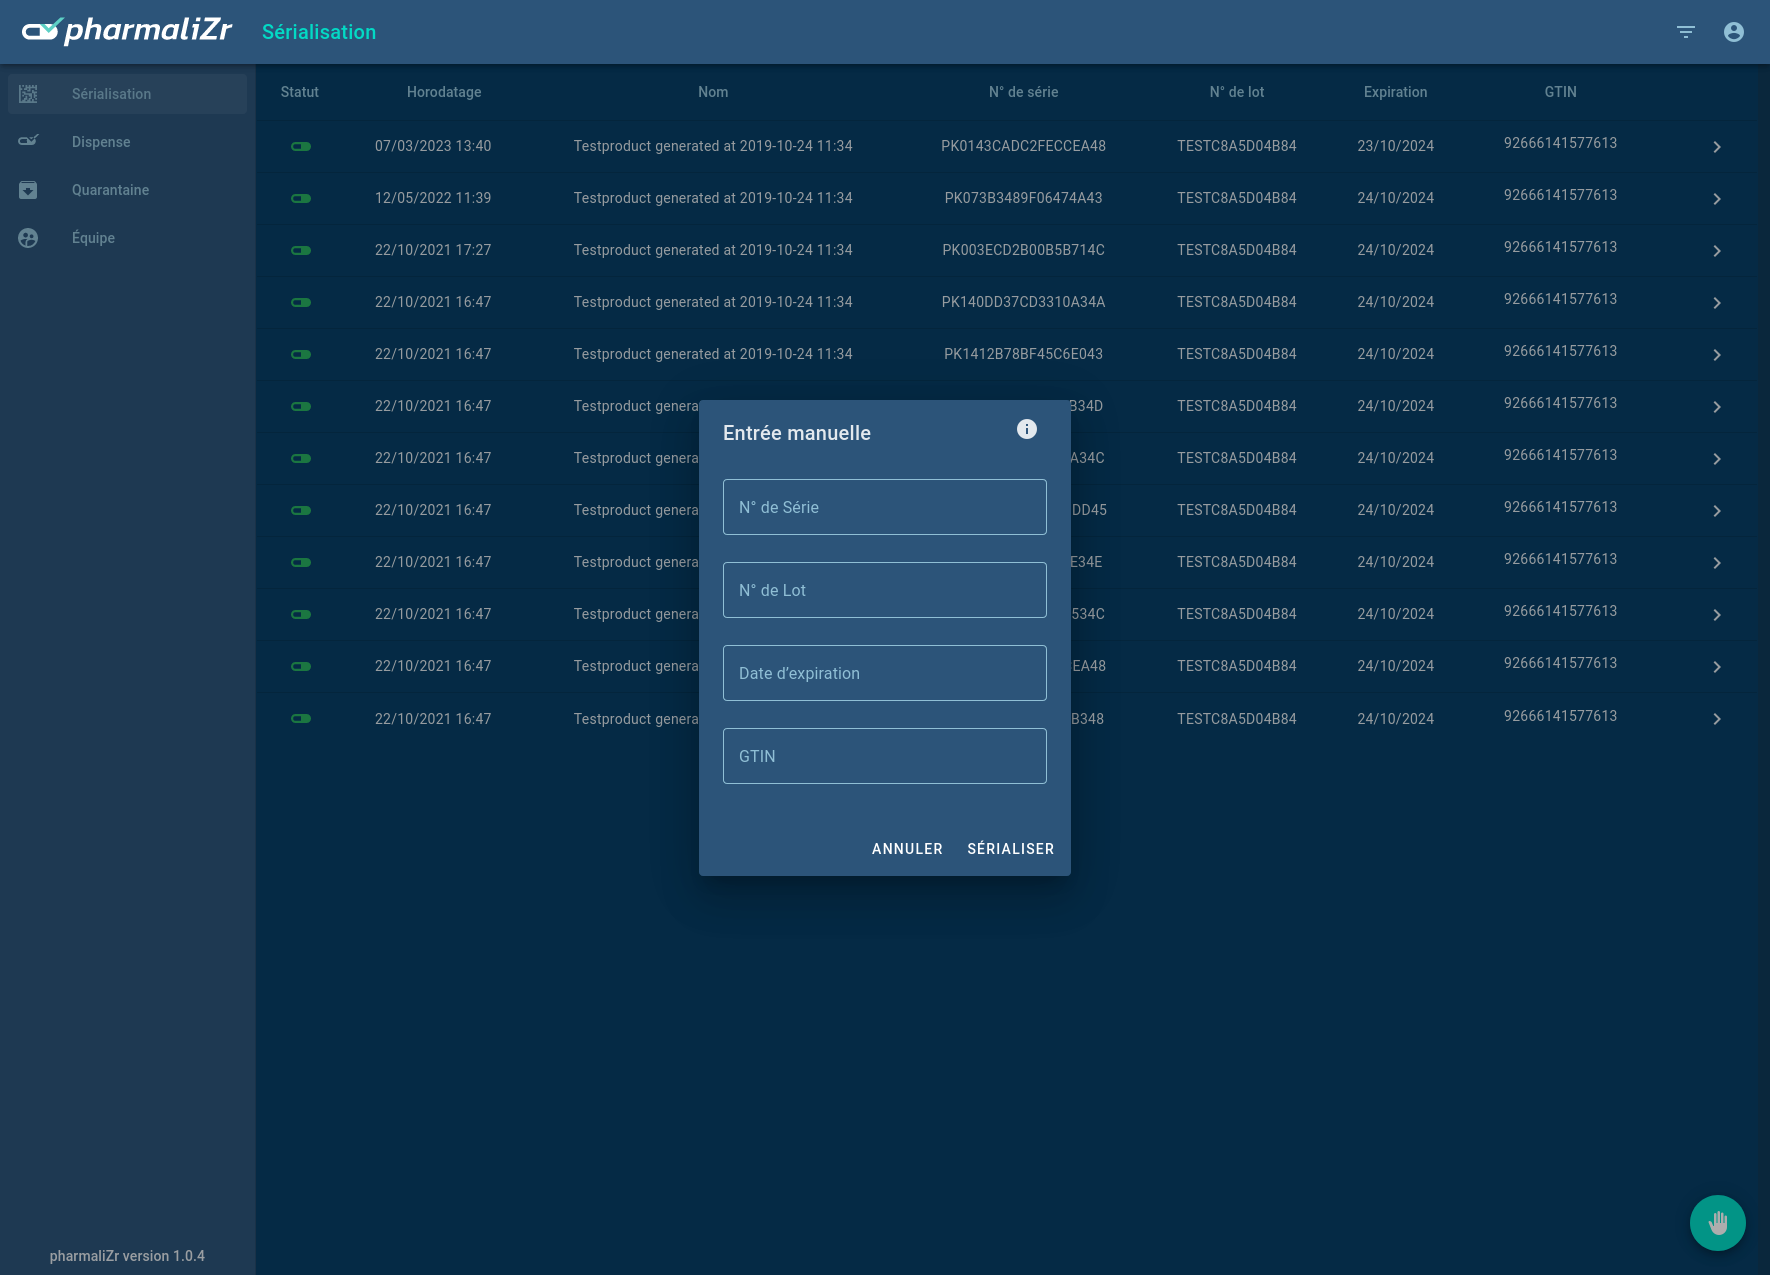Image resolution: width=1770 pixels, height=1275 pixels.
Task: Click the info icon in Entrée manuelle dialog
Action: point(1027,429)
